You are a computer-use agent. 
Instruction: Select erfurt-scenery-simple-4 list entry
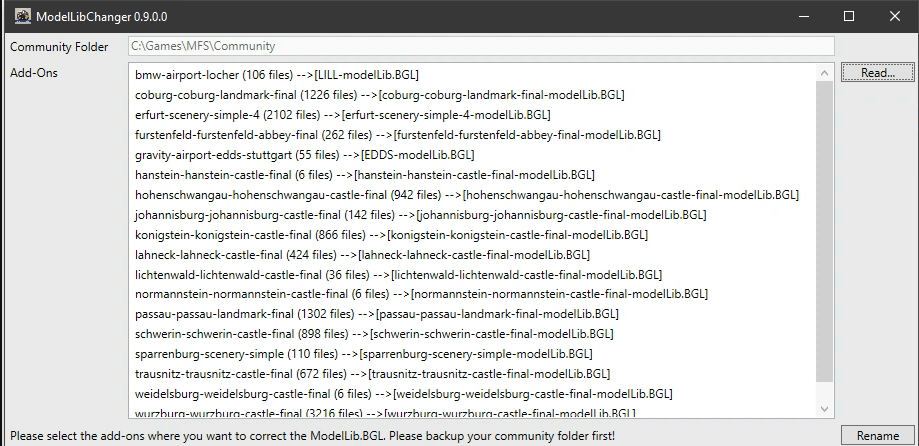[x=342, y=115]
